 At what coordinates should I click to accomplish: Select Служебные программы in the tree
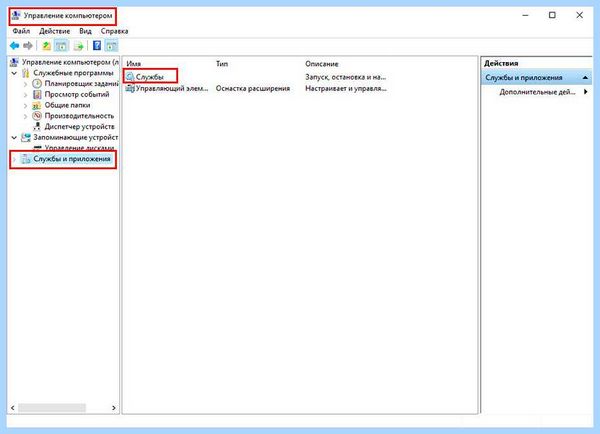coord(73,73)
